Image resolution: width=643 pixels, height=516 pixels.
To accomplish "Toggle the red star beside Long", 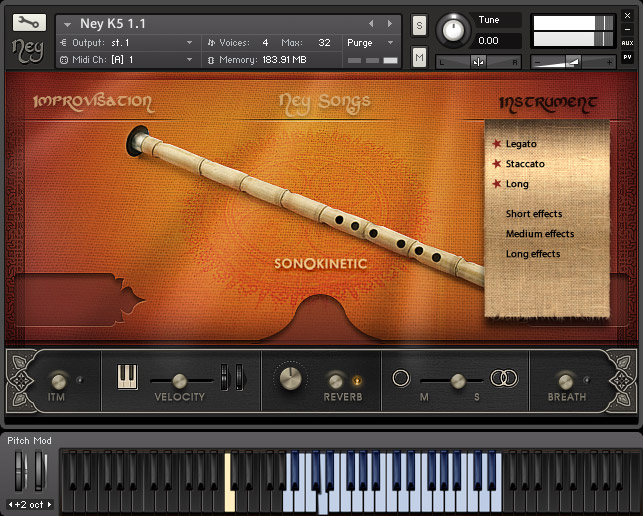I will click(x=497, y=183).
